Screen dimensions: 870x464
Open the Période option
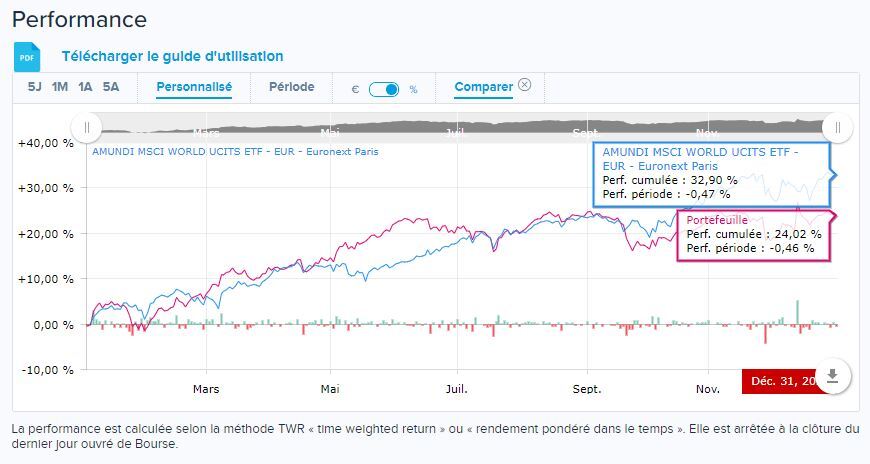pyautogui.click(x=291, y=87)
